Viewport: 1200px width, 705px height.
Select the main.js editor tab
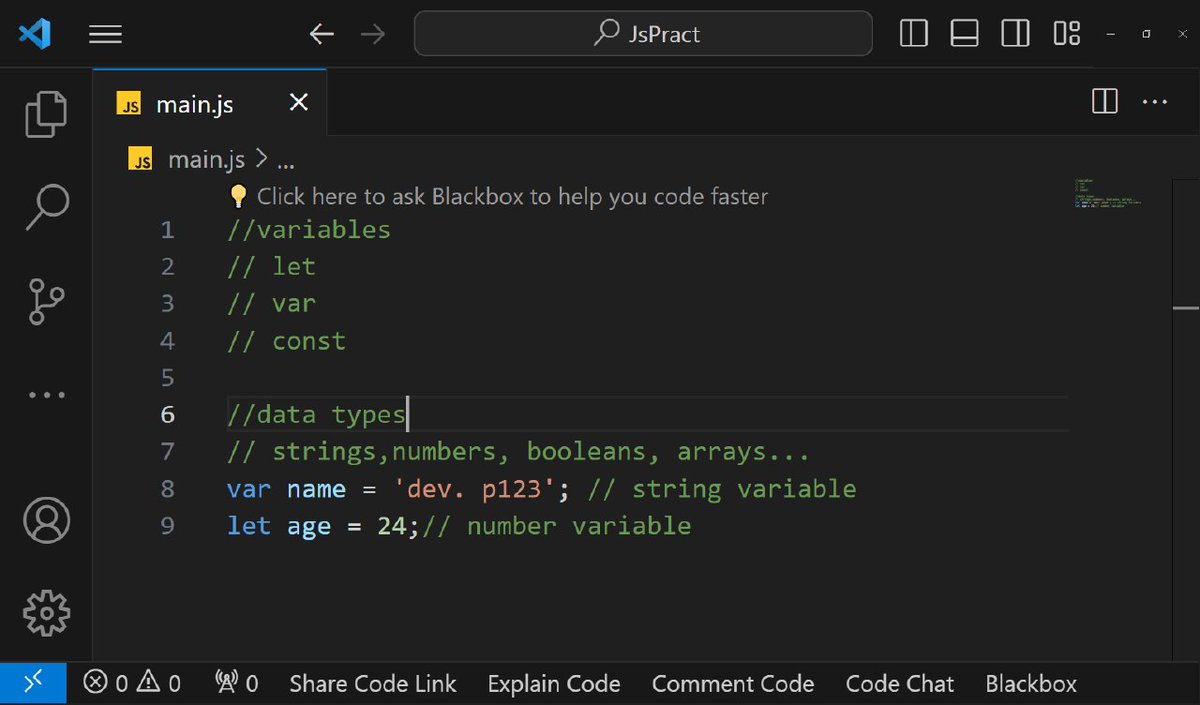click(210, 103)
